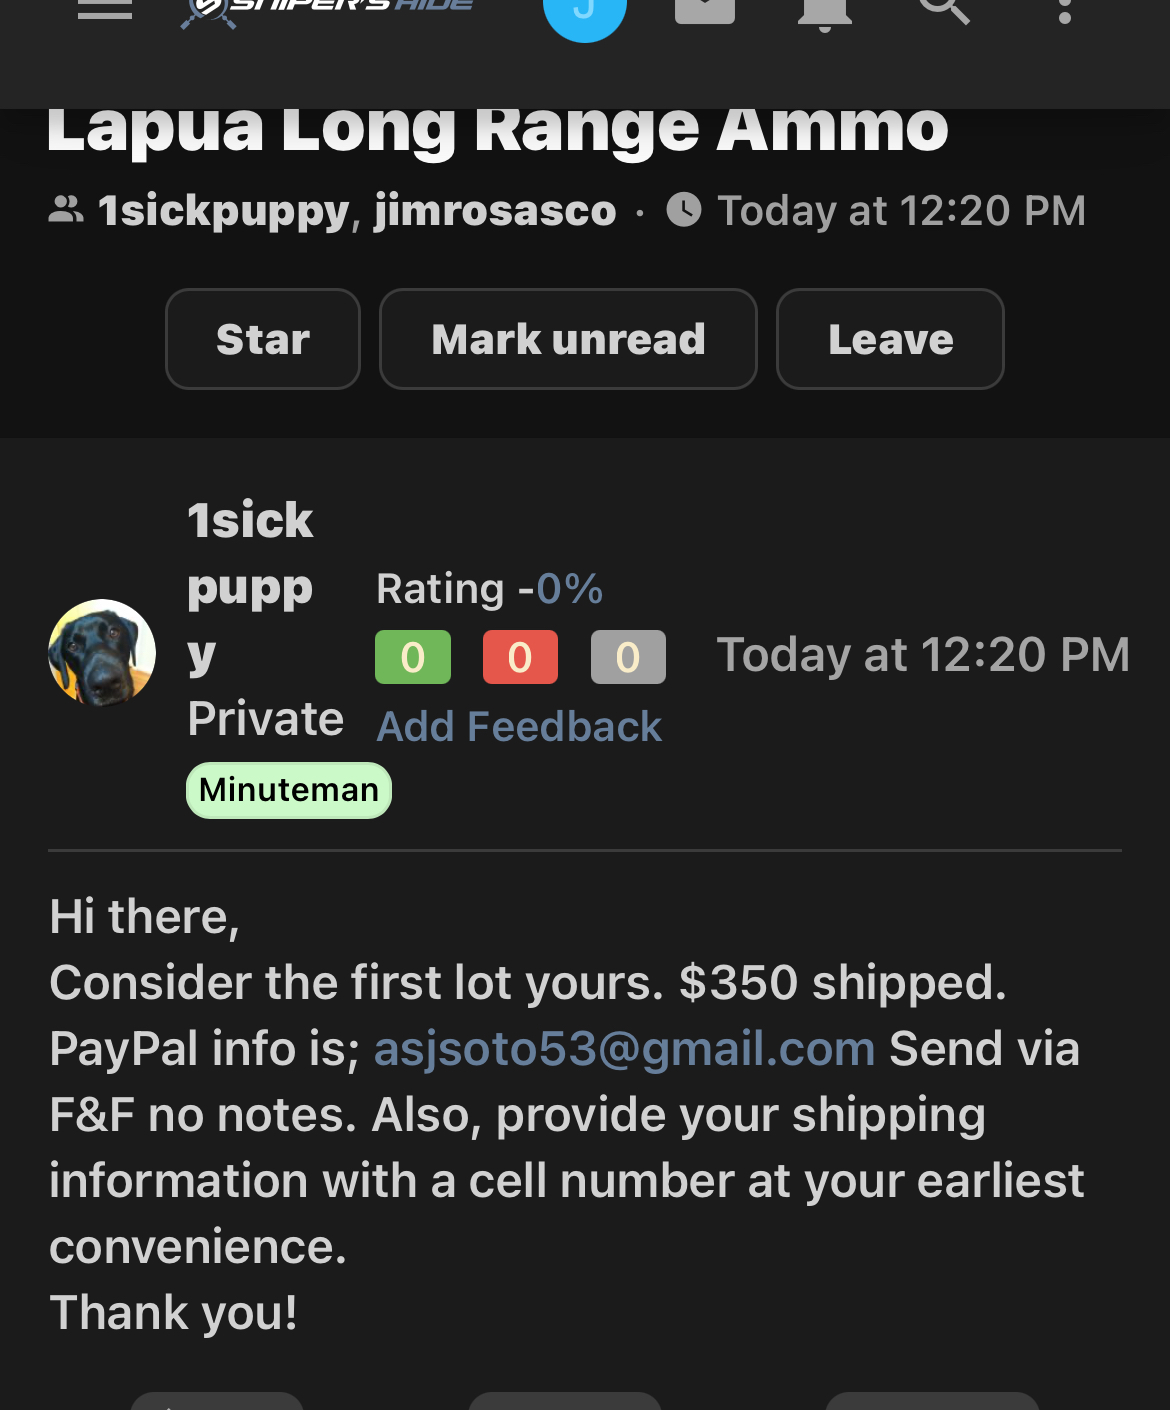Open the hamburger navigation menu
Screen dimensions: 1170x1410
pyautogui.click(x=105, y=10)
